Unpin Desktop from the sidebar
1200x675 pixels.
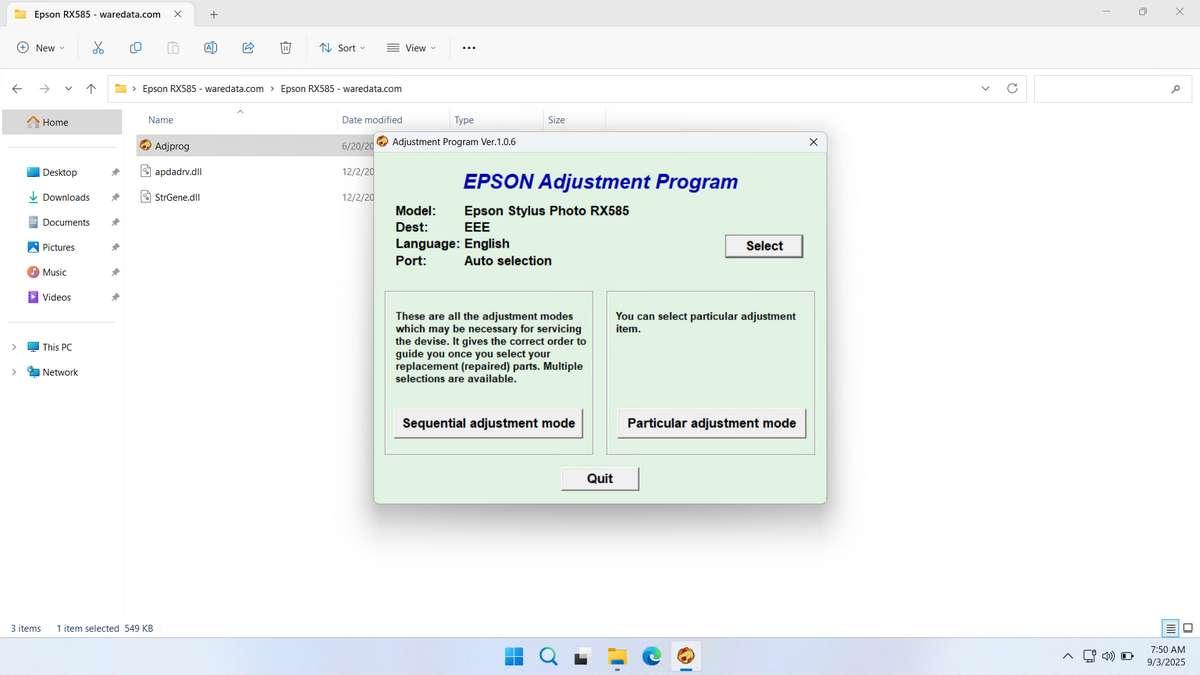pyautogui.click(x=115, y=171)
